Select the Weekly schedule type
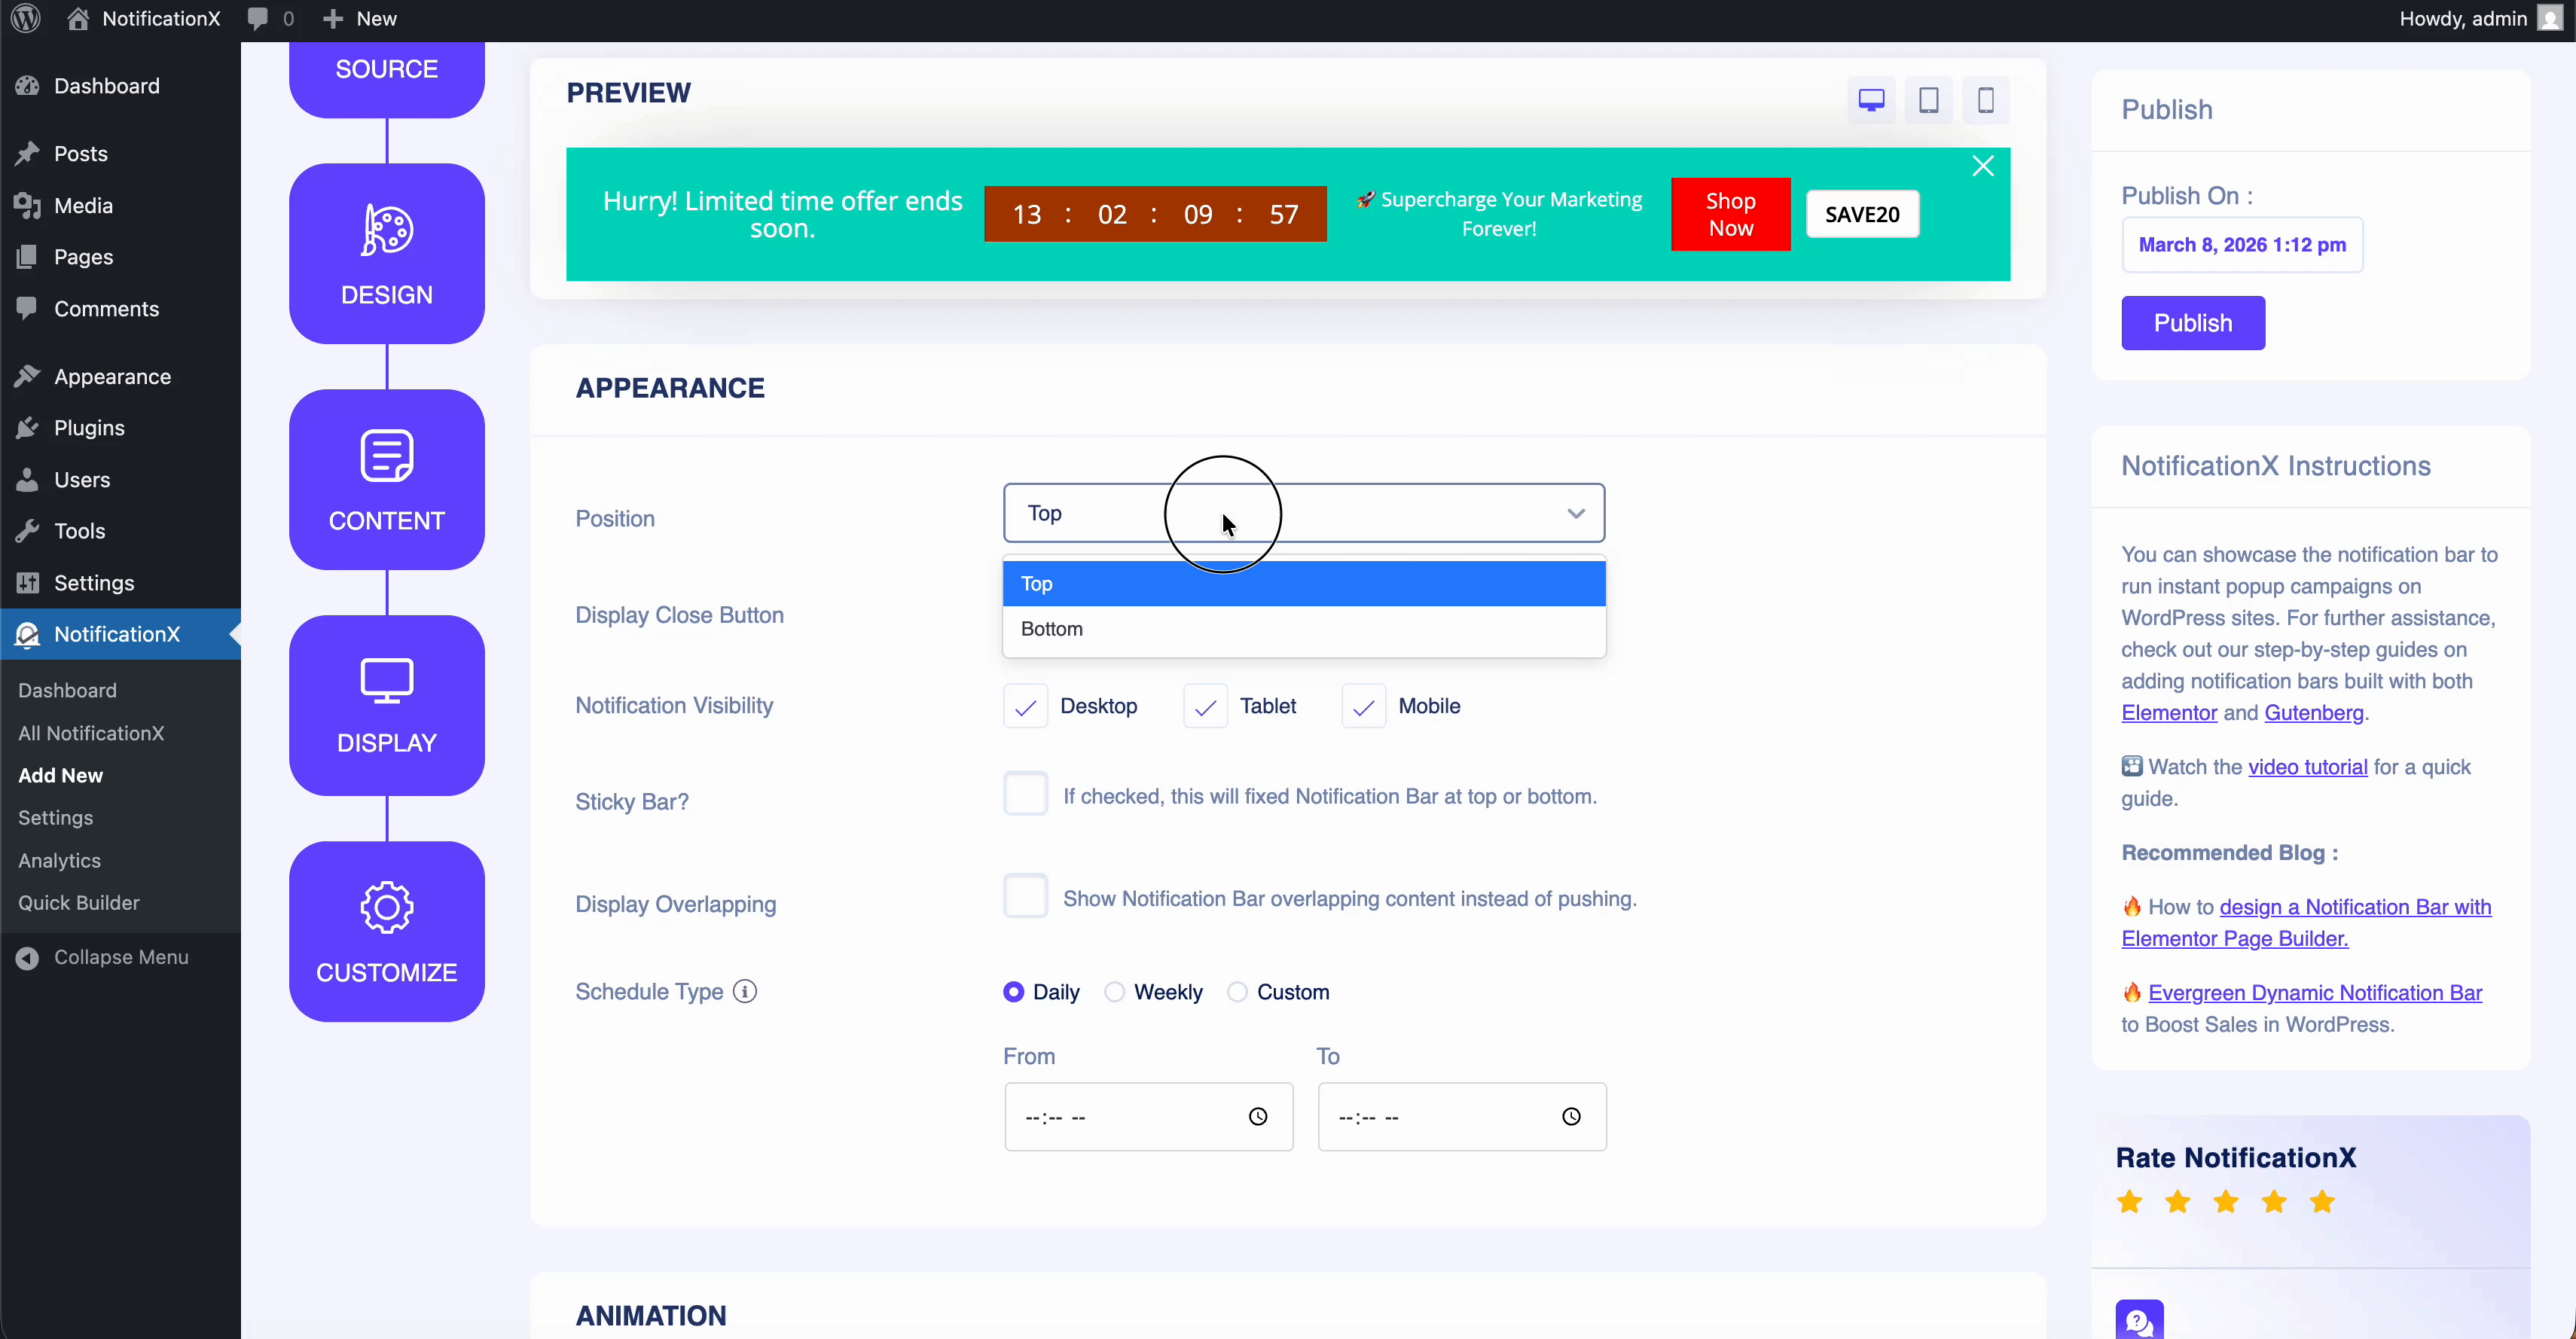 click(x=1113, y=991)
